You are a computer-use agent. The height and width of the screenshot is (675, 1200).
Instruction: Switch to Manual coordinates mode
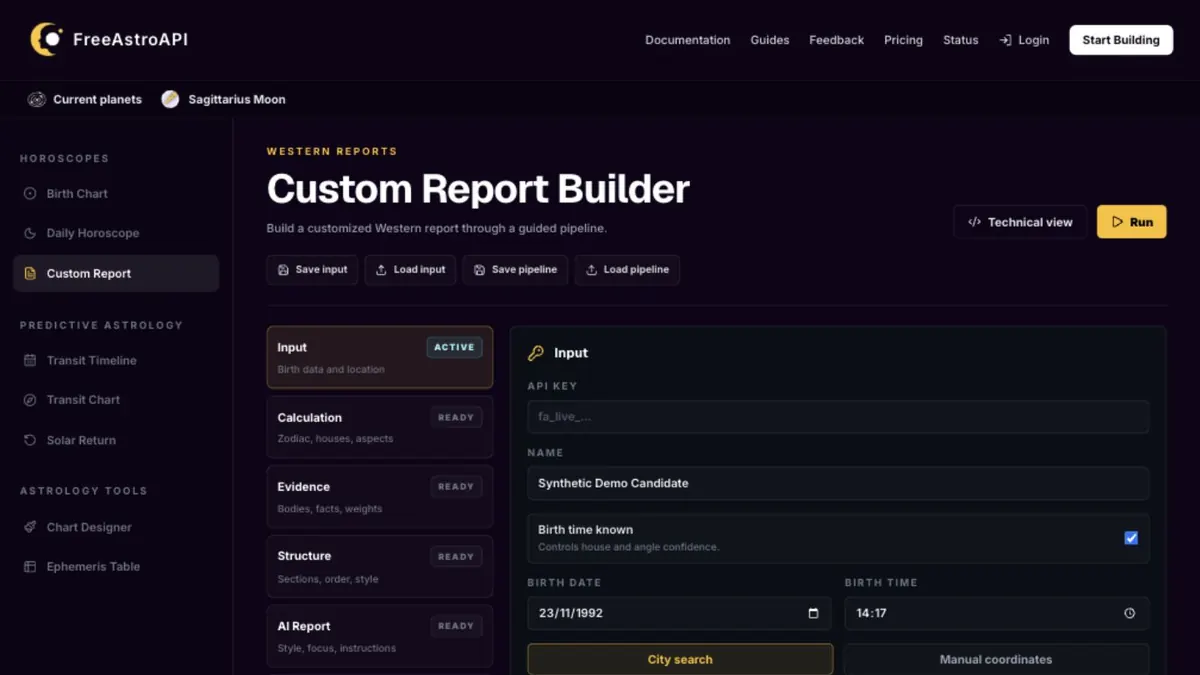click(996, 660)
